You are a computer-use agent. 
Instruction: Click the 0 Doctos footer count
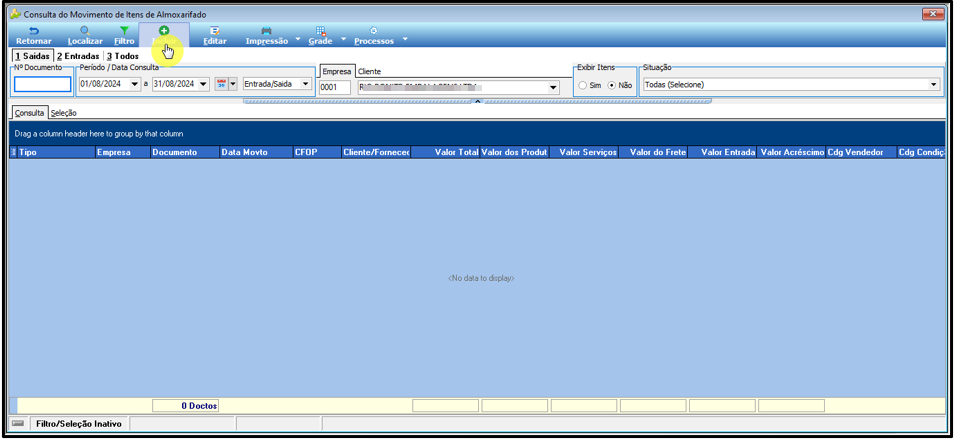coord(185,406)
